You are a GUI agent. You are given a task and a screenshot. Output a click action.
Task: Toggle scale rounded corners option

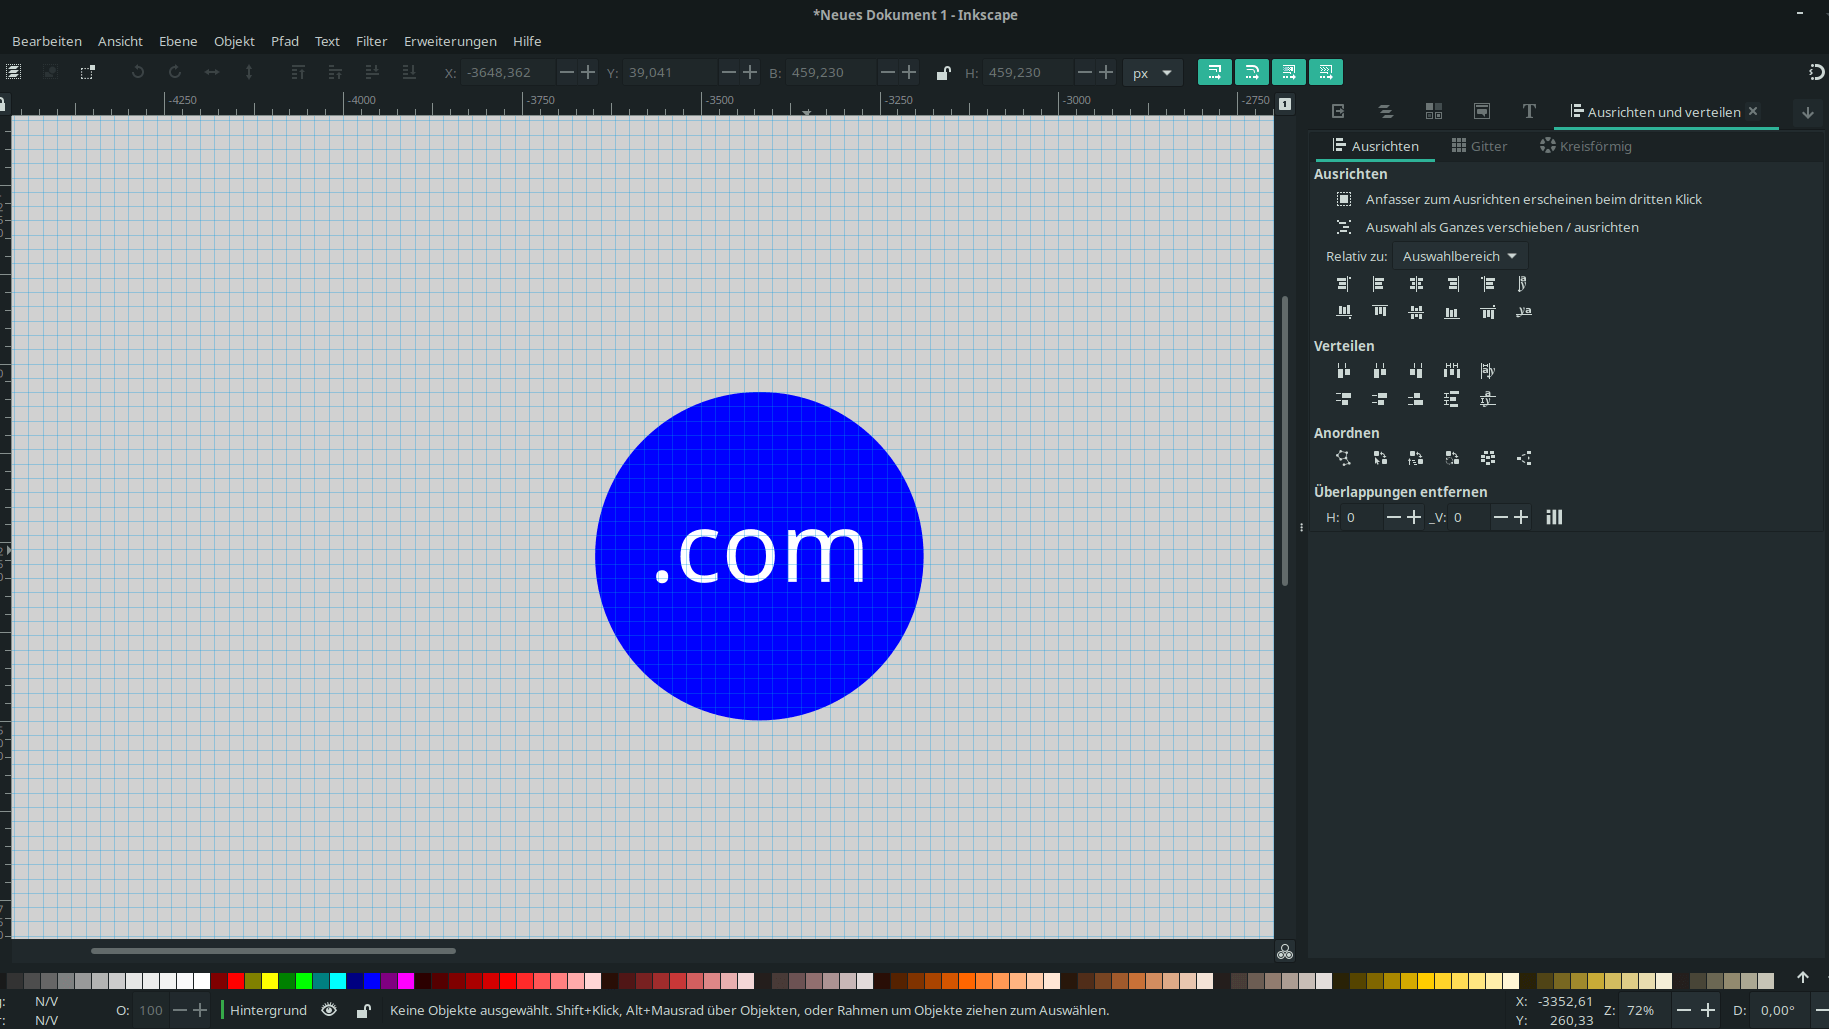coord(1251,72)
